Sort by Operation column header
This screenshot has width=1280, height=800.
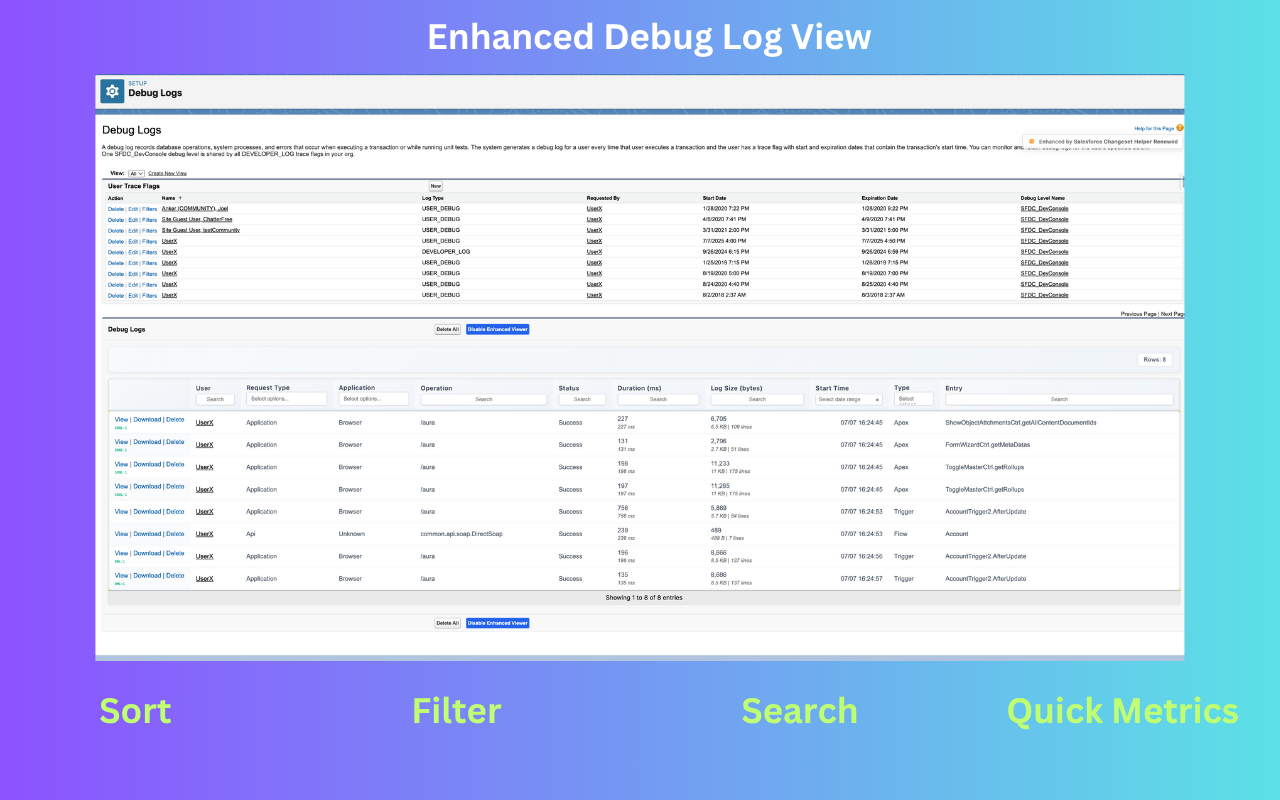(x=436, y=388)
